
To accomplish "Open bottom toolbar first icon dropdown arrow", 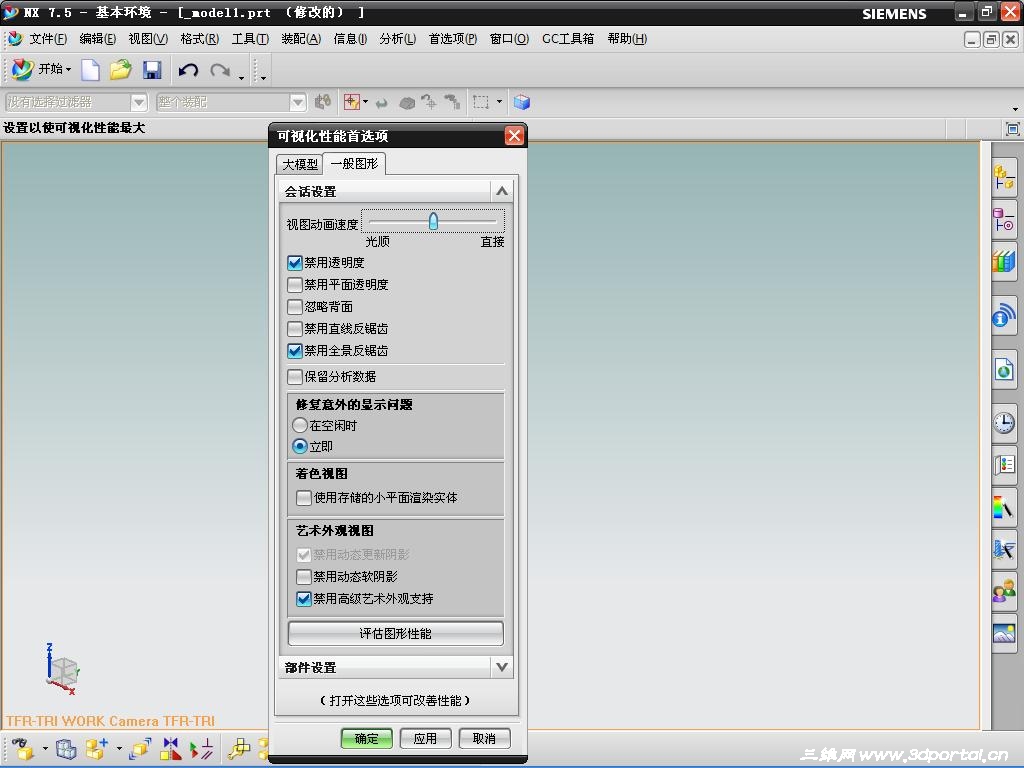I will (x=45, y=748).
